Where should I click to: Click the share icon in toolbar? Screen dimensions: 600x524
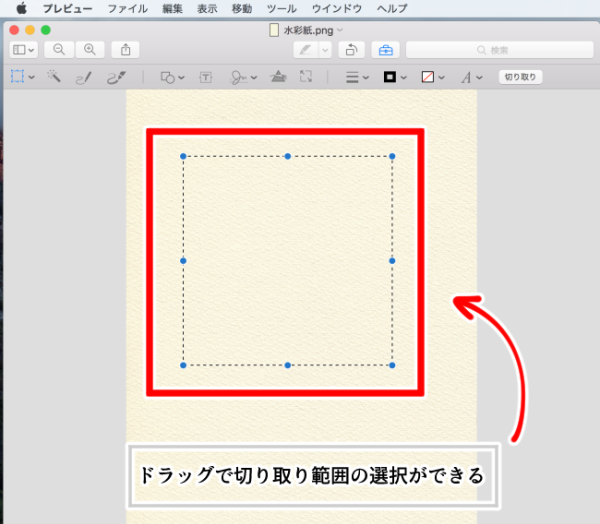pyautogui.click(x=126, y=50)
